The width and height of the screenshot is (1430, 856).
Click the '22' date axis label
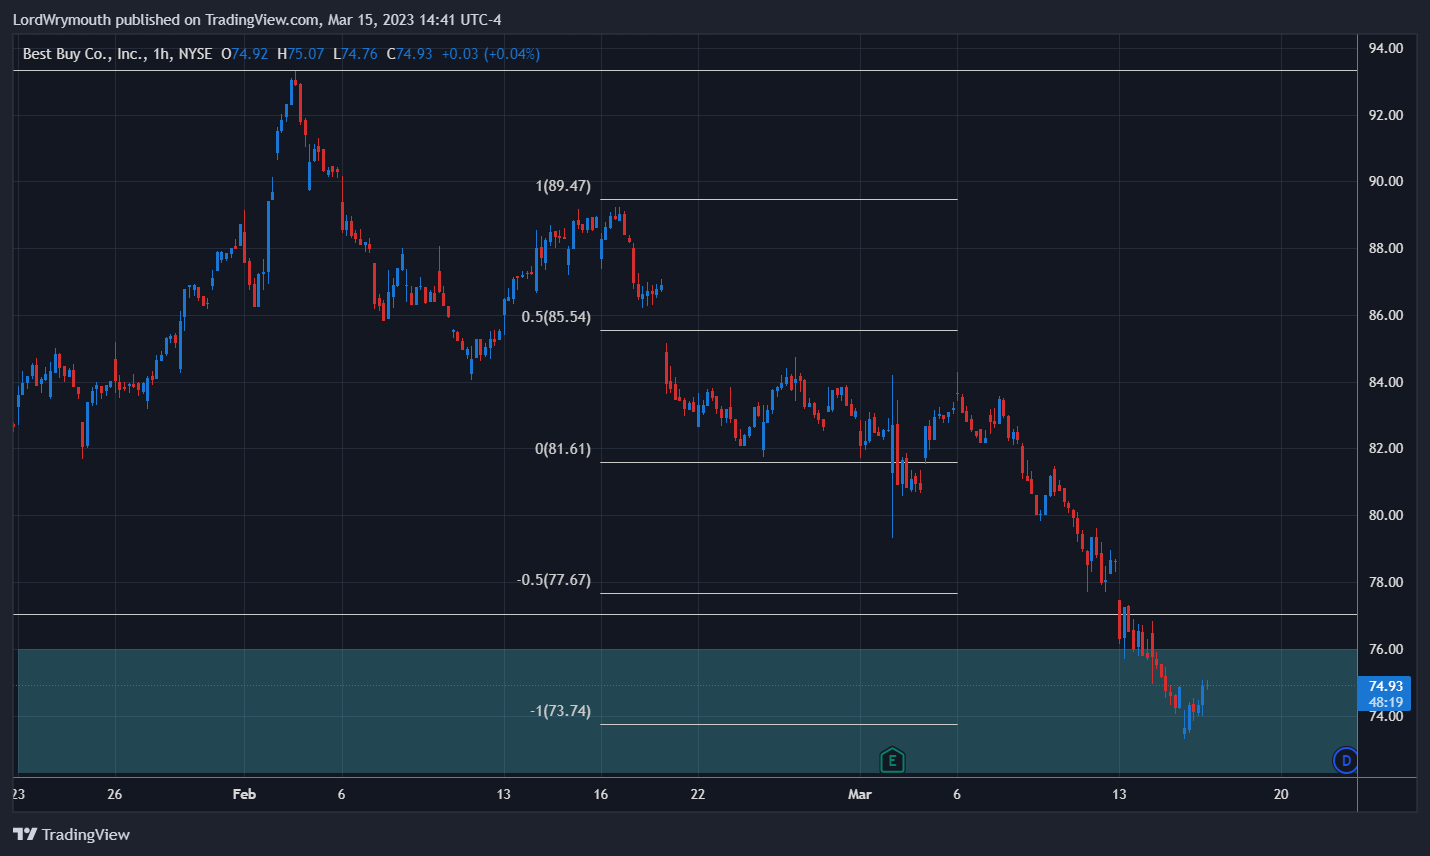[697, 794]
